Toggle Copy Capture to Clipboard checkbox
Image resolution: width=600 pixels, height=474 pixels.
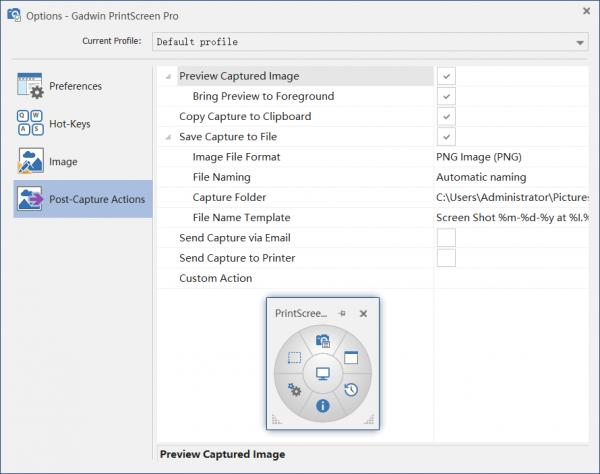(x=446, y=116)
